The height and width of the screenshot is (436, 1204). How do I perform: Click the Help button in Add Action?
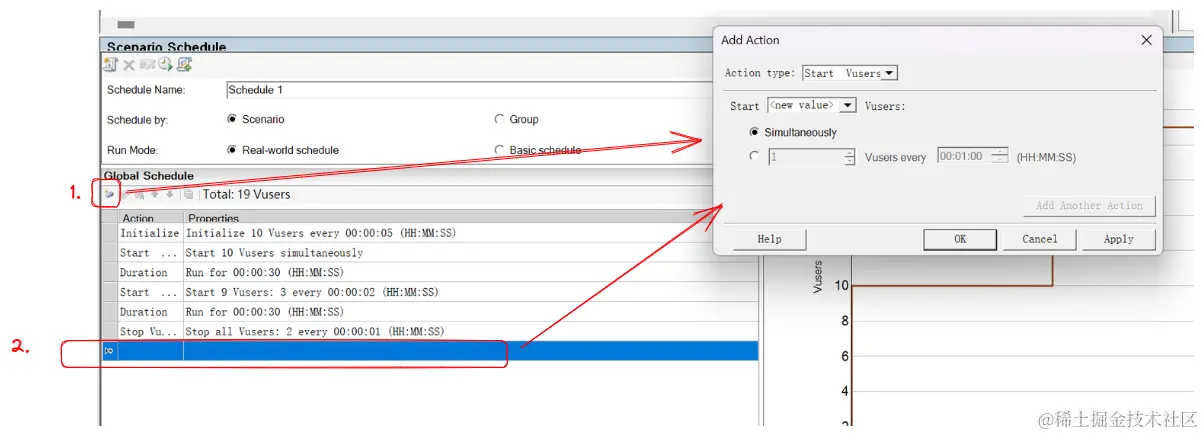coord(769,239)
